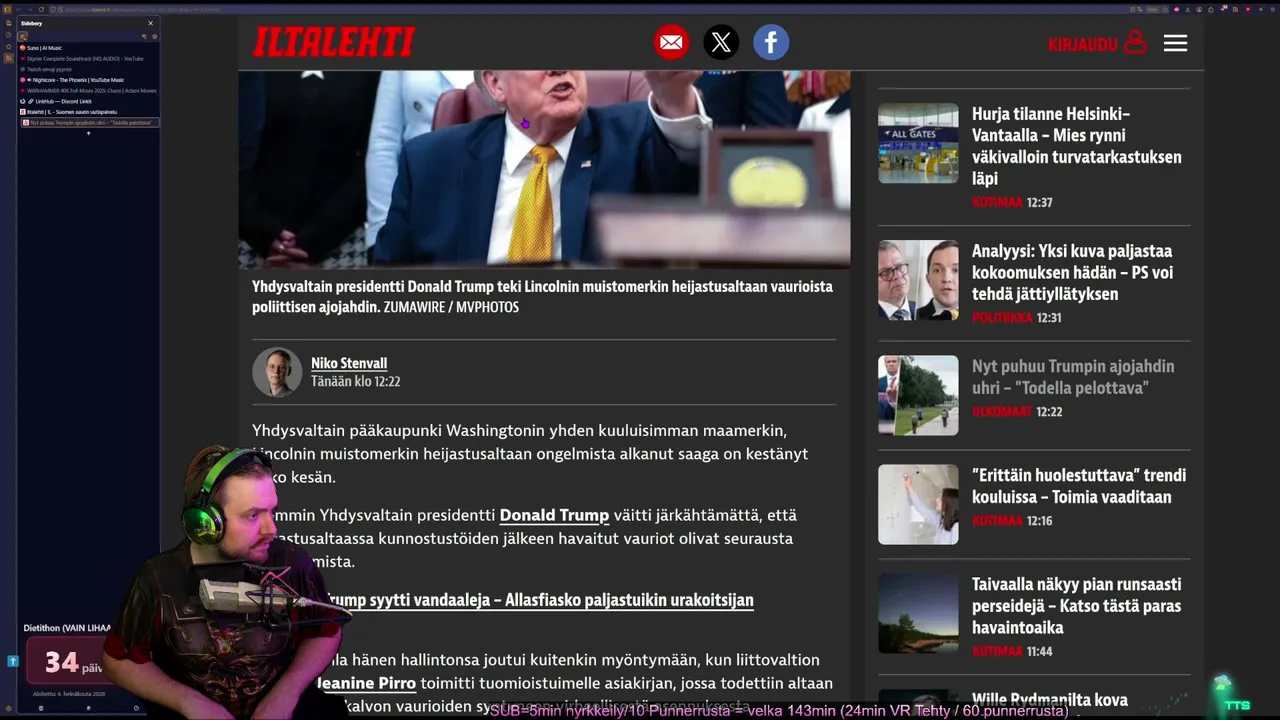Viewport: 1280px width, 720px height.
Task: Switch to Suno | AI Music tab
Action: 88,48
